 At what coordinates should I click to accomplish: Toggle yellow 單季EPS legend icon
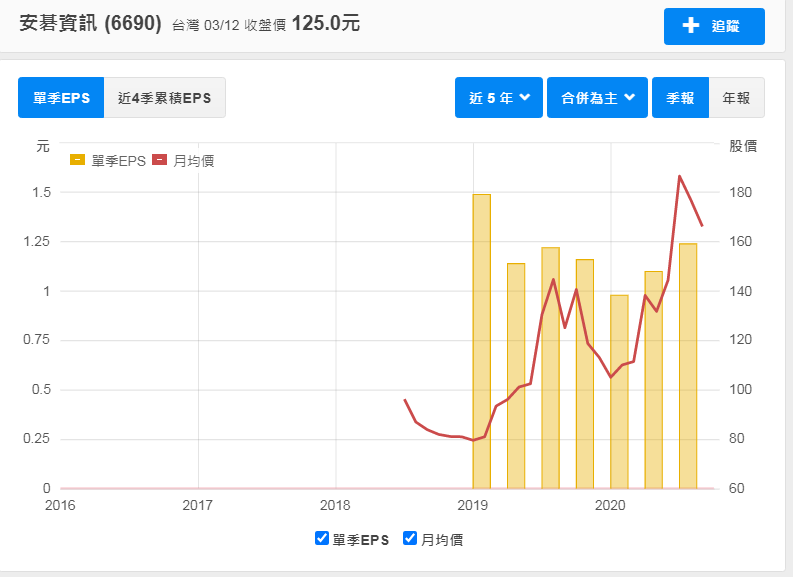click(x=77, y=160)
